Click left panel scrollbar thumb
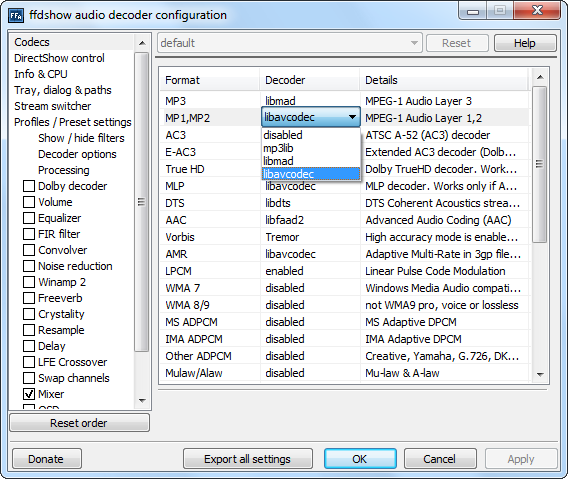The height and width of the screenshot is (479, 568). pyautogui.click(x=142, y=202)
